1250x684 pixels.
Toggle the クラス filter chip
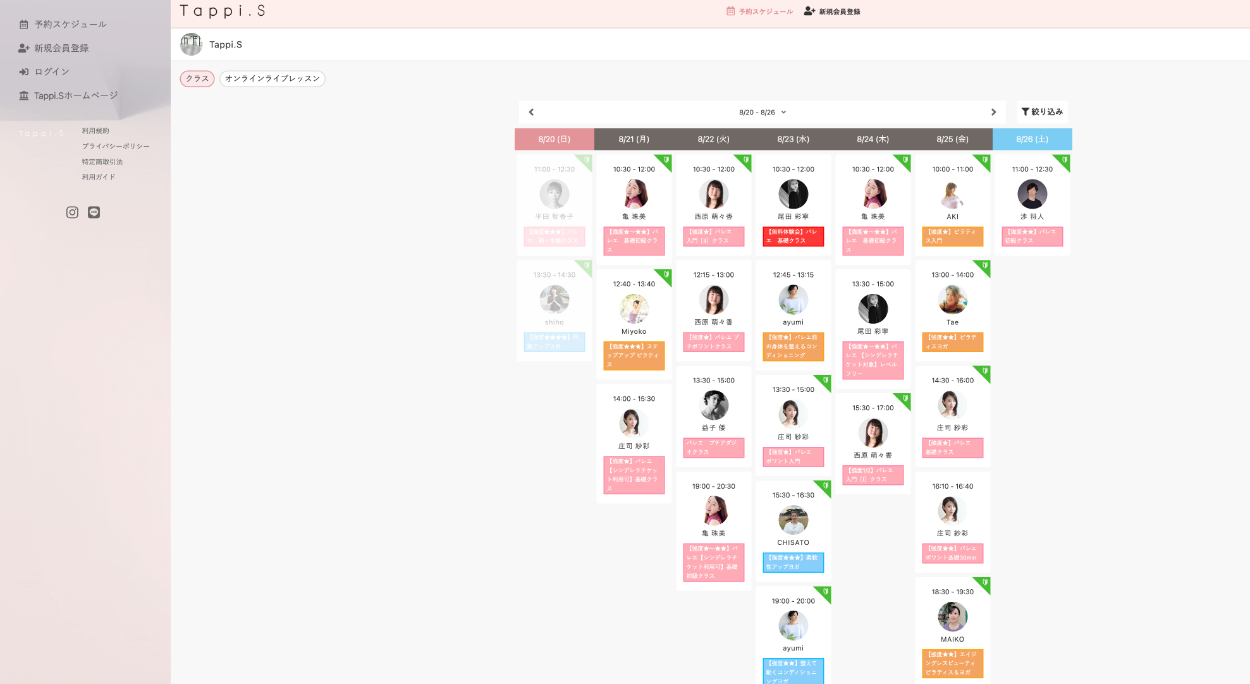[x=197, y=79]
